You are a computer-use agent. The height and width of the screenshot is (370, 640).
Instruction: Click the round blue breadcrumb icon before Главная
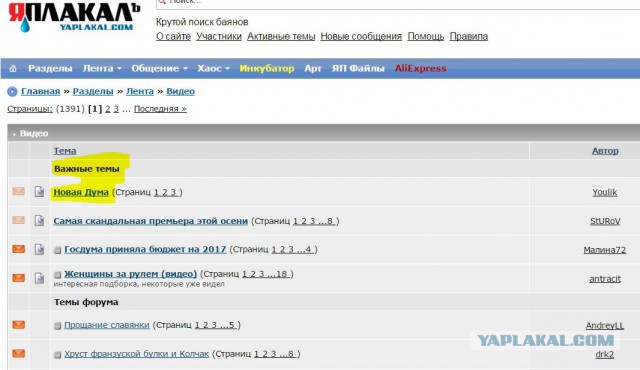12,91
